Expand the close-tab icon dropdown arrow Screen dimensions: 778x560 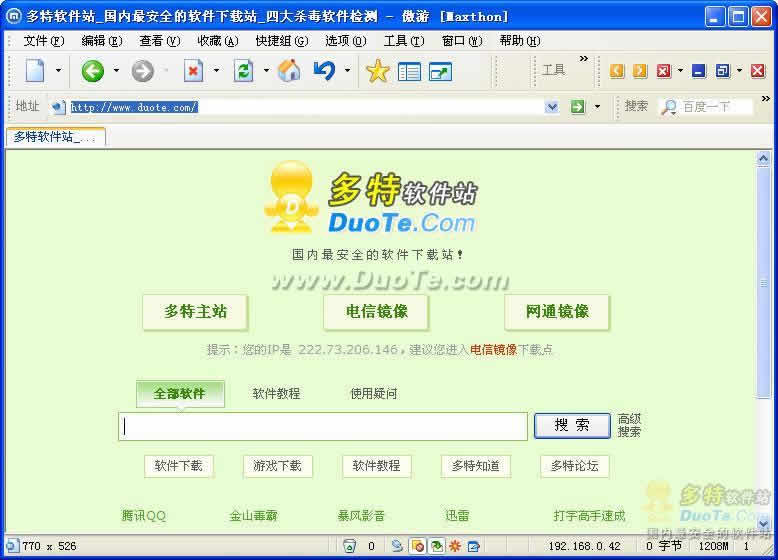tap(680, 70)
